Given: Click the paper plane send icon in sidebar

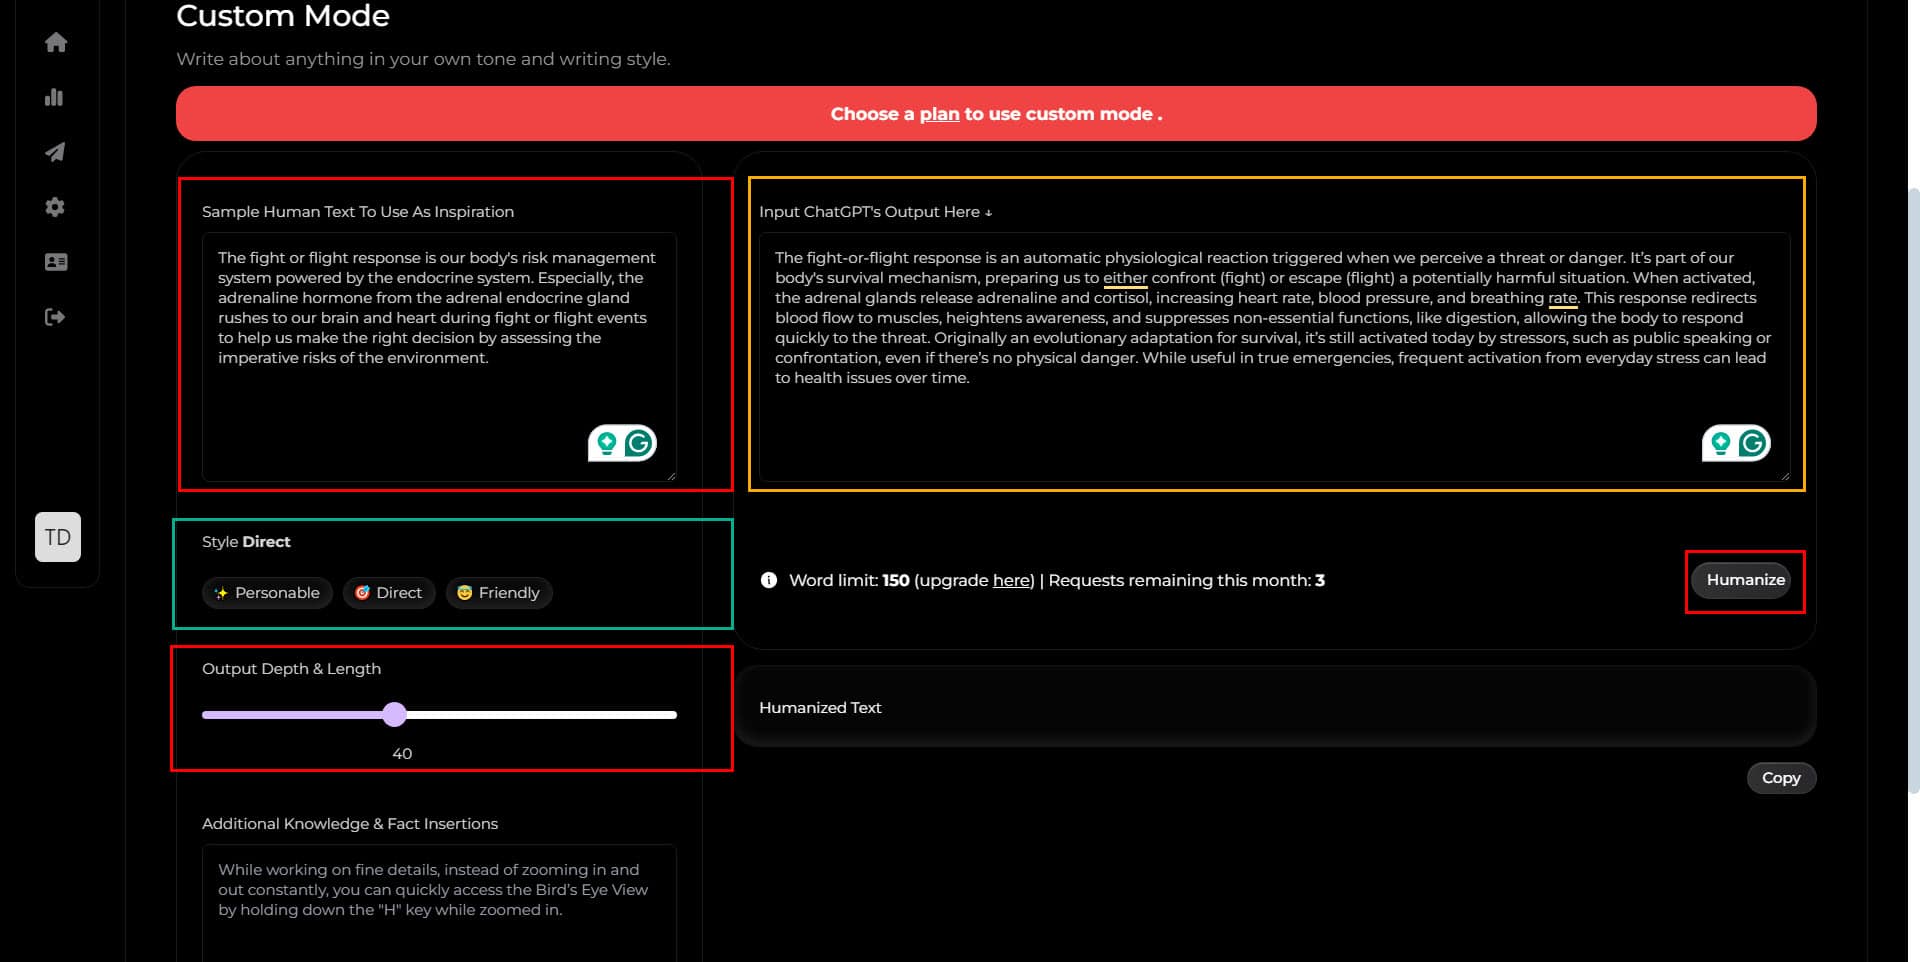Looking at the screenshot, I should [55, 152].
